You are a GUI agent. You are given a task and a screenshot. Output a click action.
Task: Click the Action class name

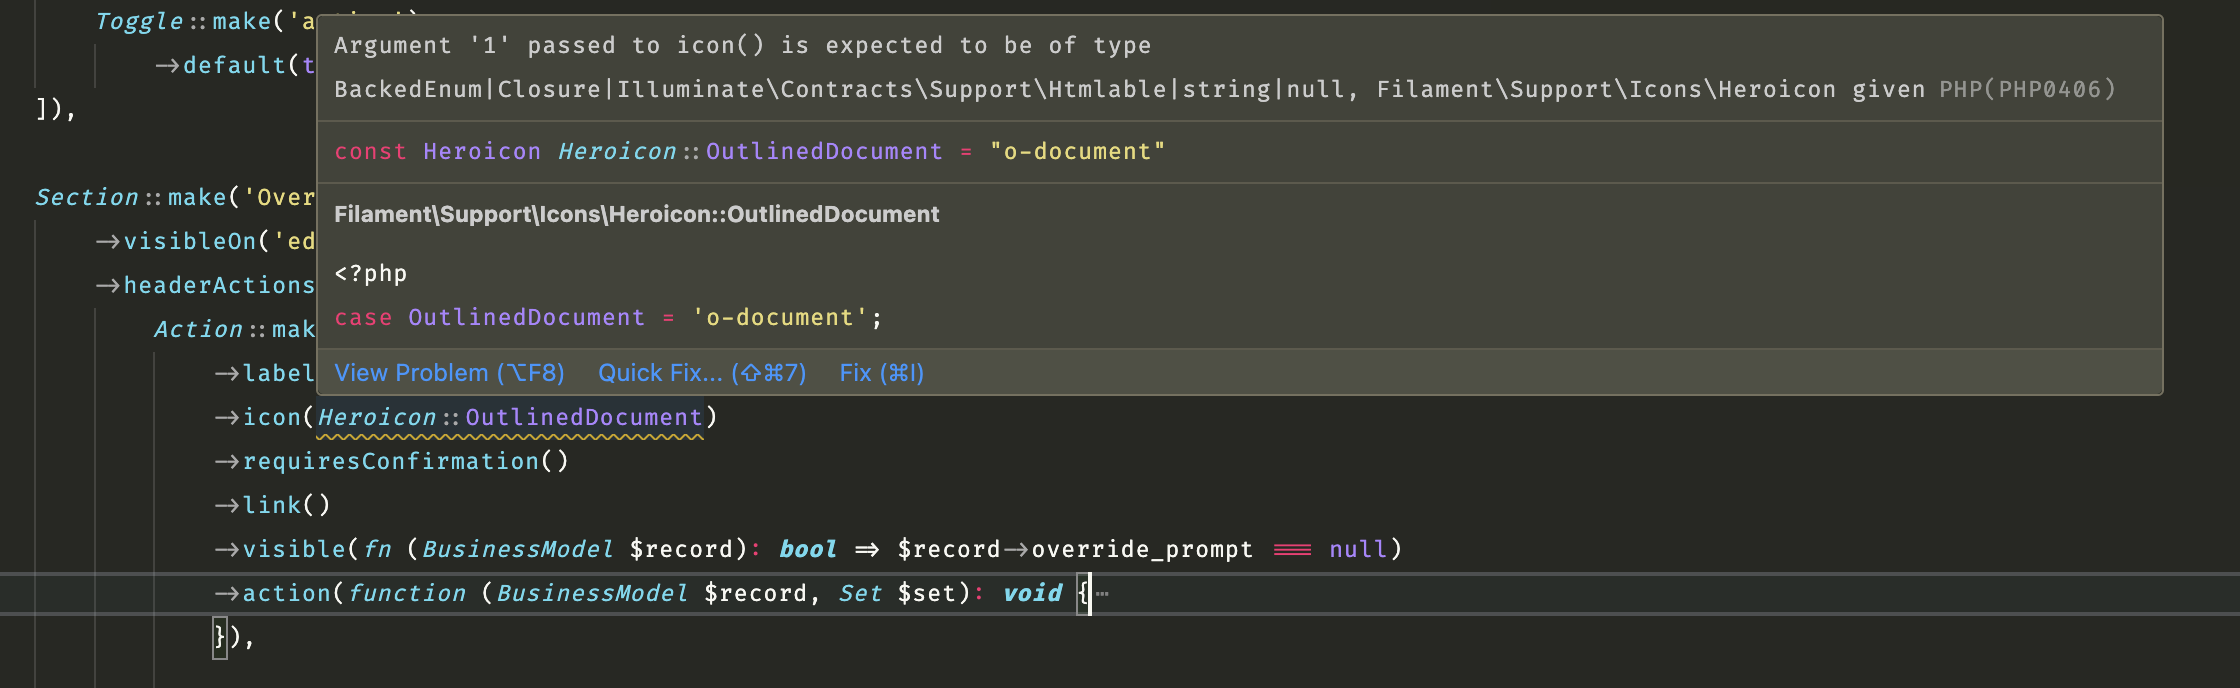tap(198, 330)
